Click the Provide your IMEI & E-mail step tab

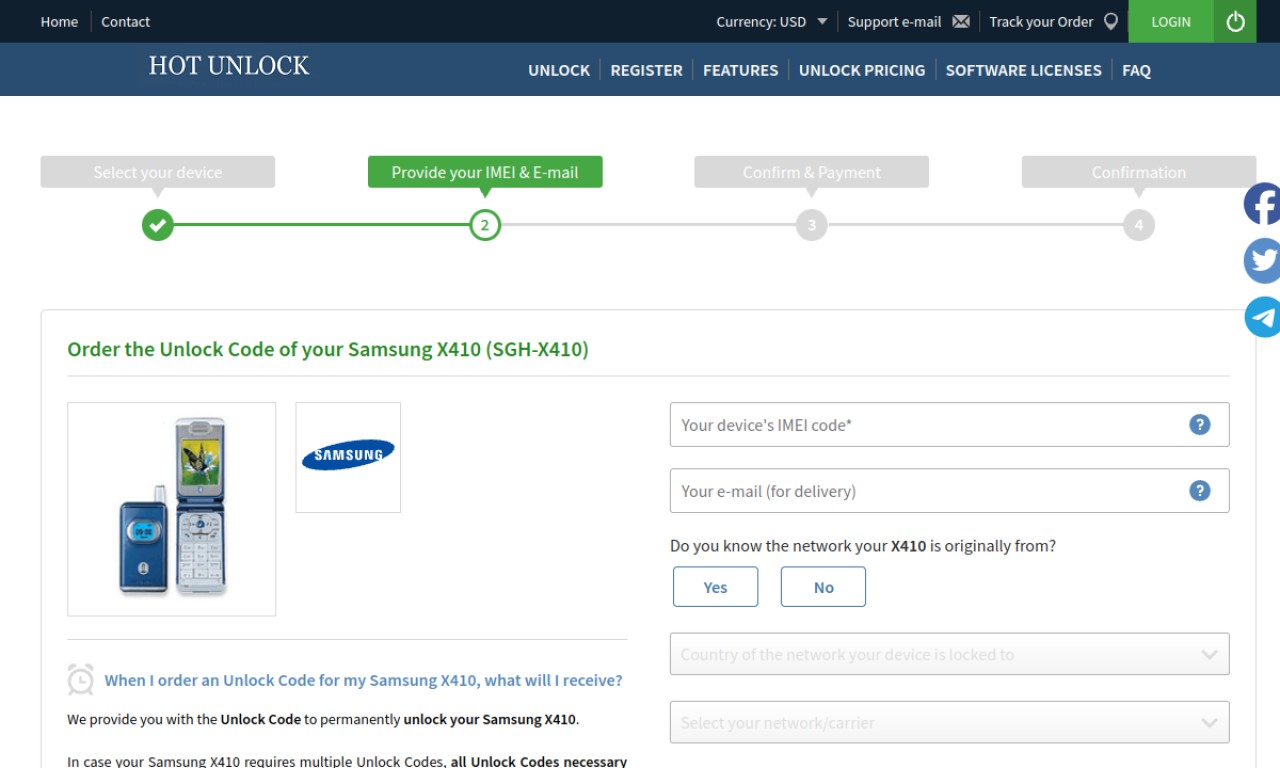[x=485, y=172]
